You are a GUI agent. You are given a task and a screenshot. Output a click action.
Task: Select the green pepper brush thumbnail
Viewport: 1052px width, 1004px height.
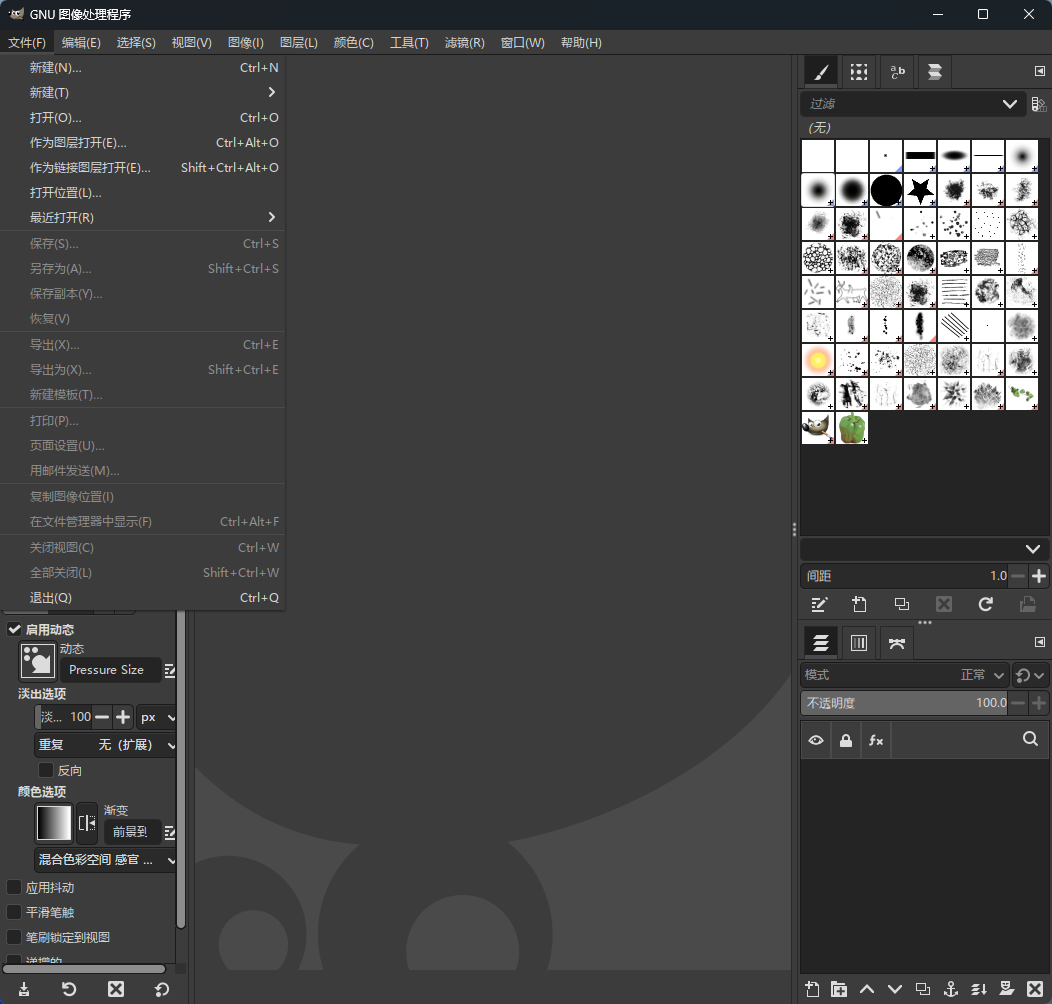pos(852,428)
